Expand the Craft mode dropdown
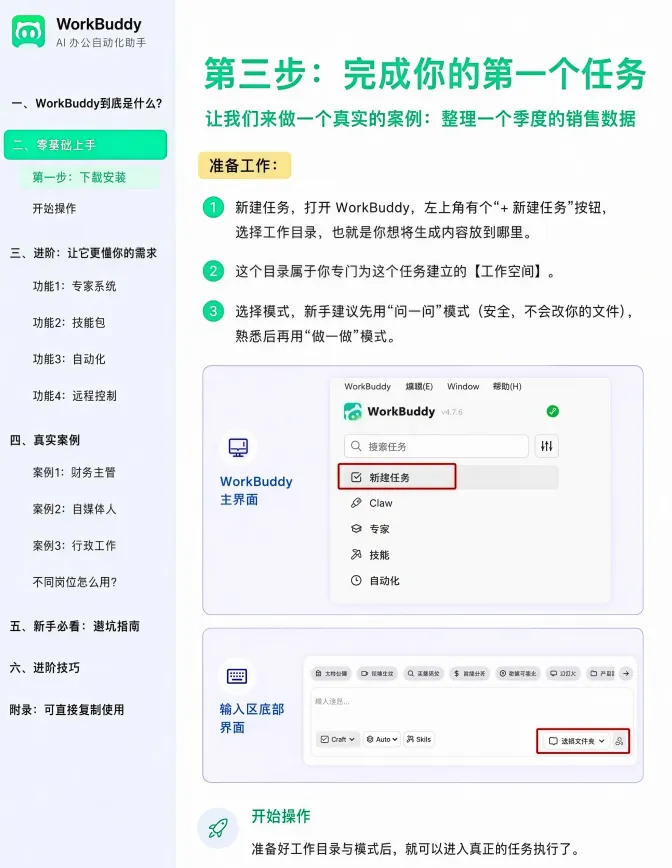The height and width of the screenshot is (868, 672). [x=338, y=739]
